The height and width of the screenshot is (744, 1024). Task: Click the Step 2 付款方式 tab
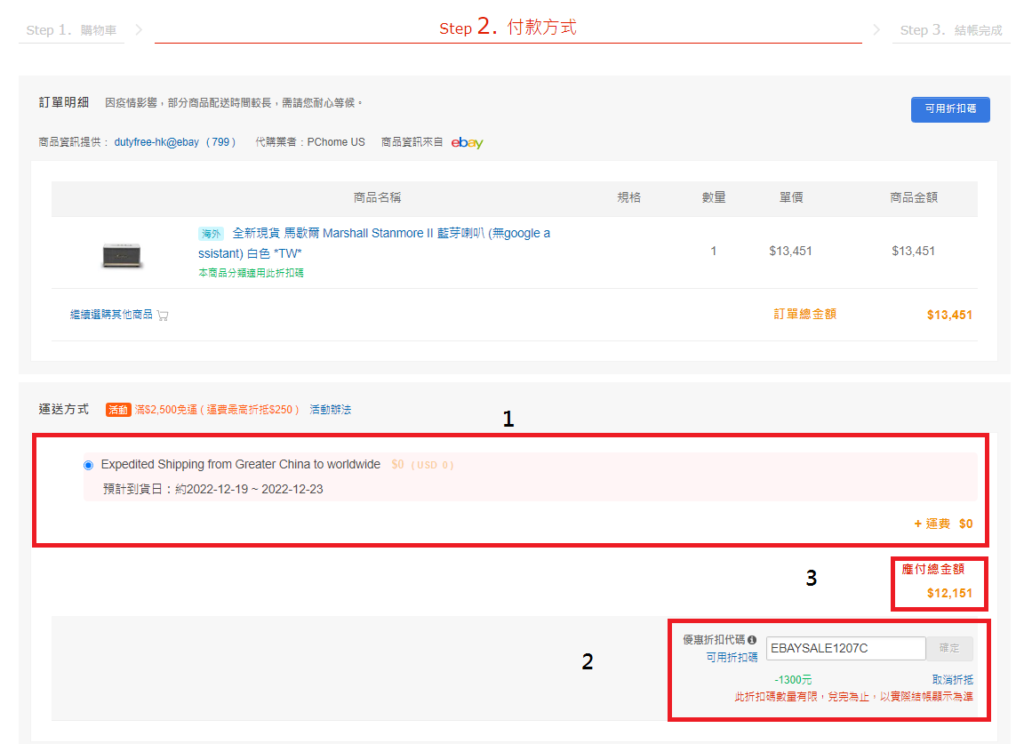point(508,28)
